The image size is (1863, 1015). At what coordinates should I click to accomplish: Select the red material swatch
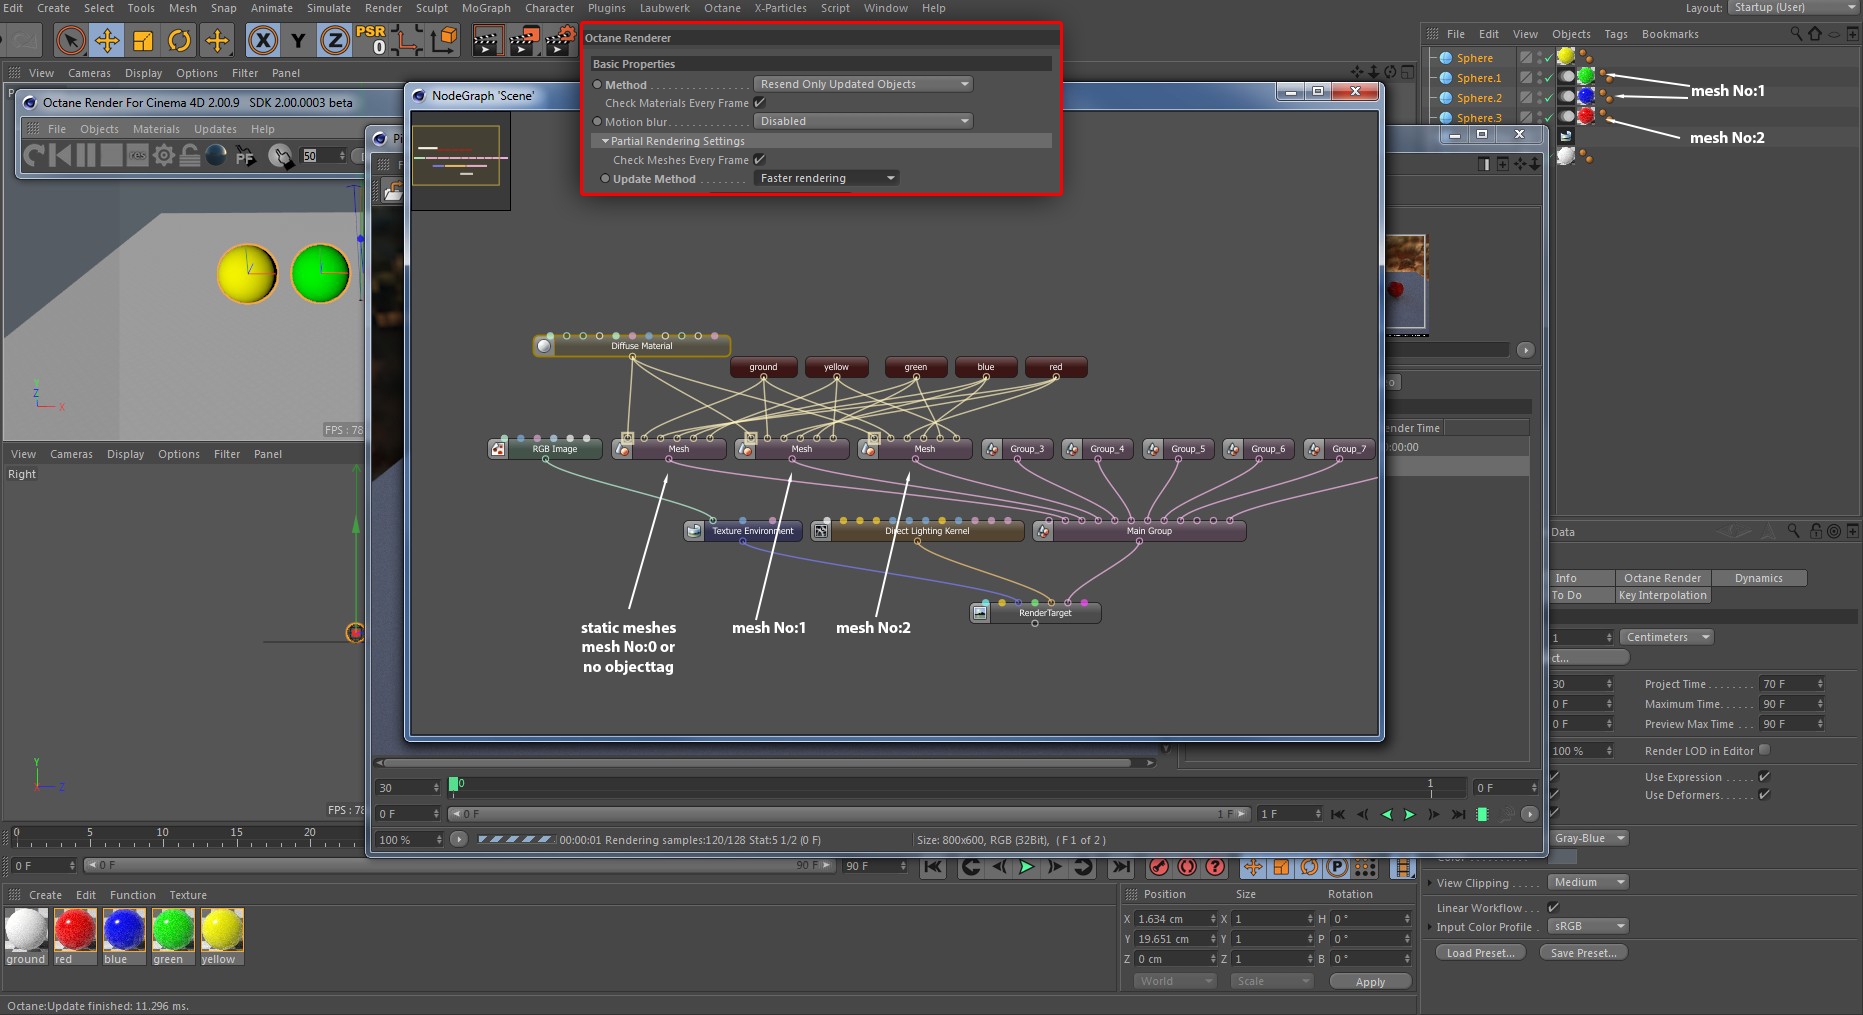pyautogui.click(x=75, y=937)
